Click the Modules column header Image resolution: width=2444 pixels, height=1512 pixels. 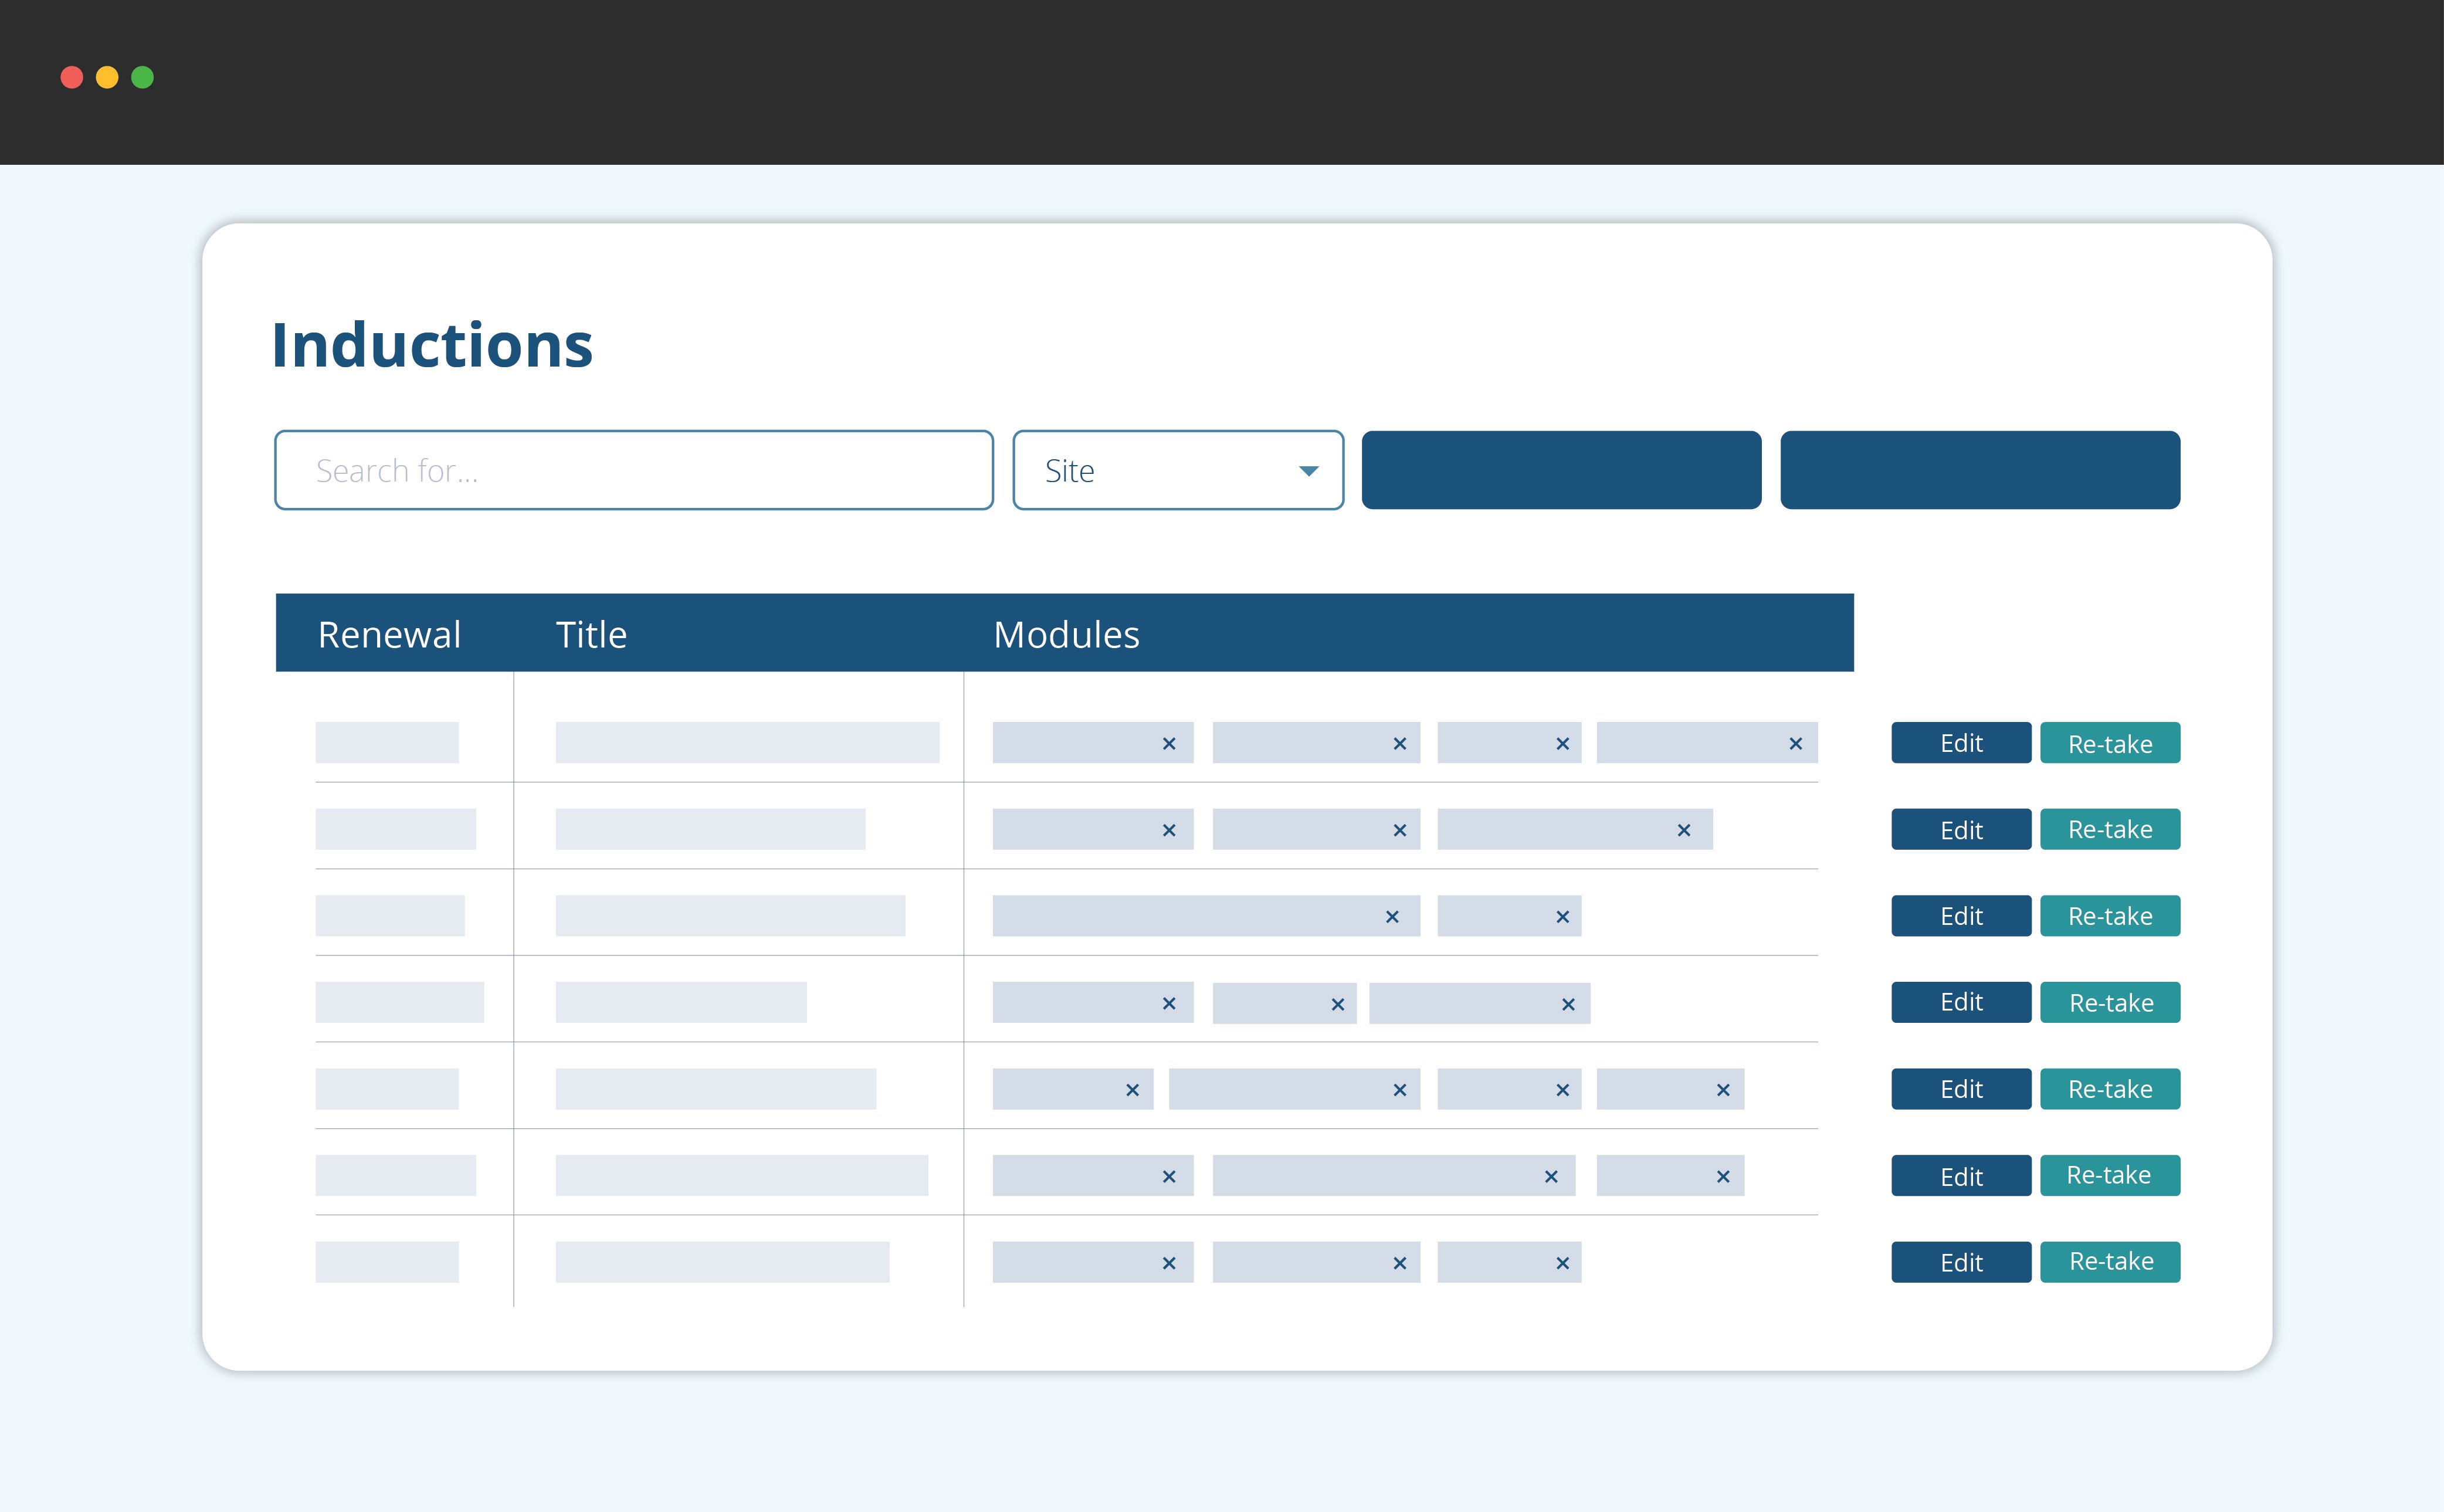point(1066,634)
